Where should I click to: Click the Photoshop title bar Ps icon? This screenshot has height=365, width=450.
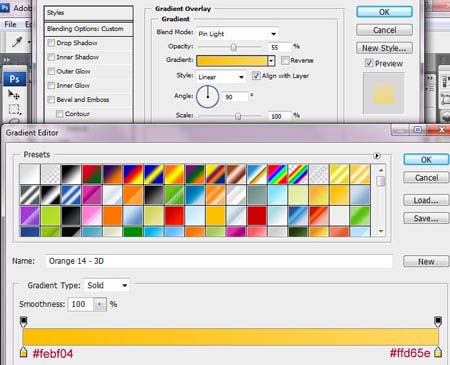point(5,8)
